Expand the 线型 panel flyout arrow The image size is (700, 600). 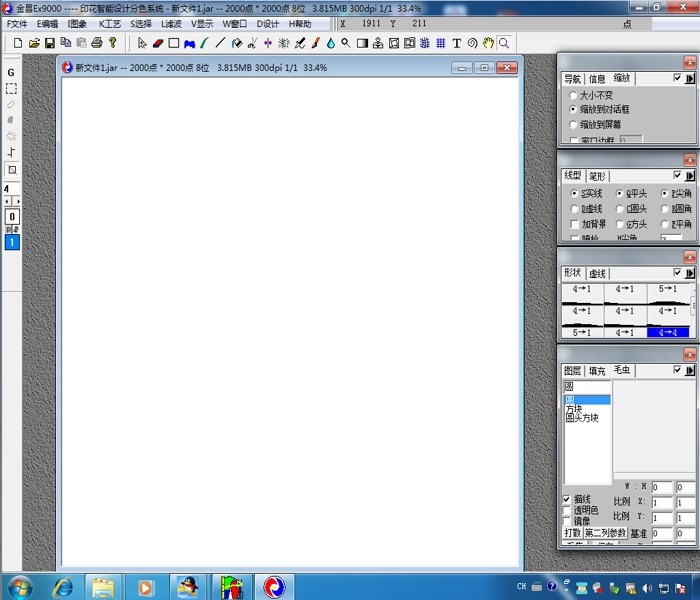pyautogui.click(x=690, y=176)
